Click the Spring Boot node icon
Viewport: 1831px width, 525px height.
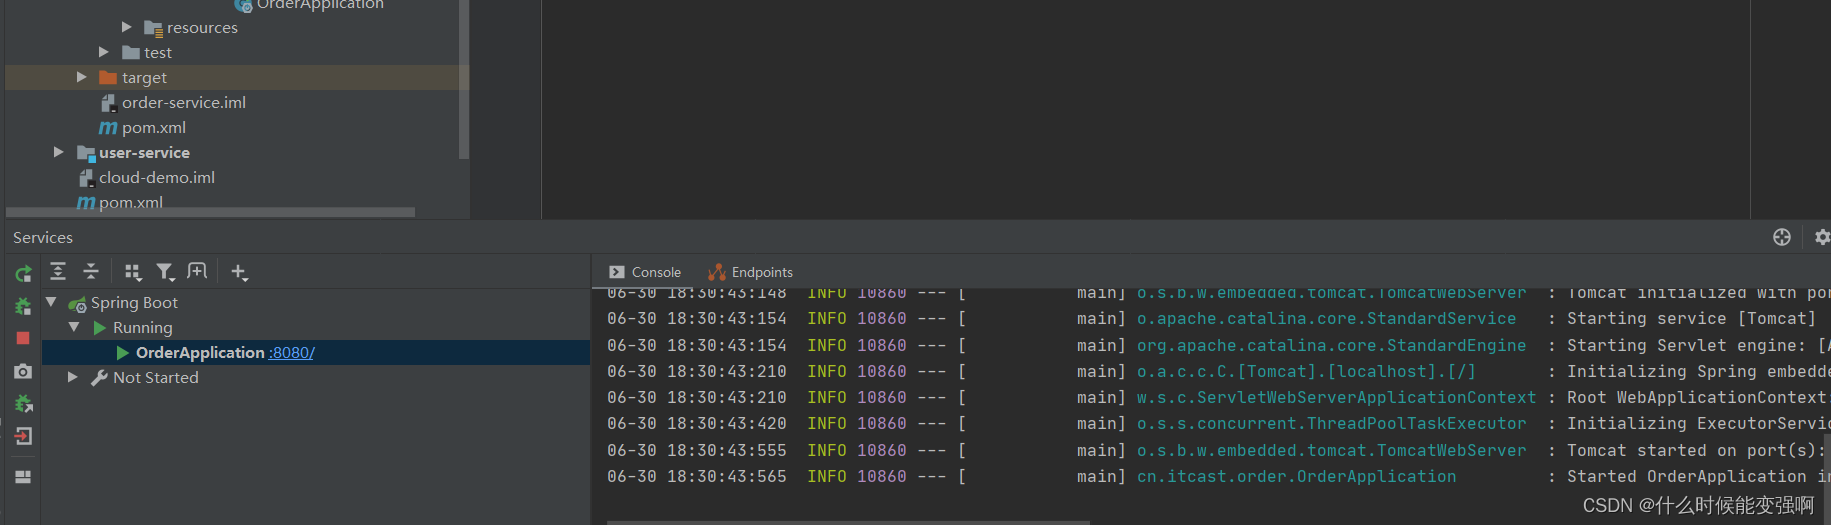point(77,303)
